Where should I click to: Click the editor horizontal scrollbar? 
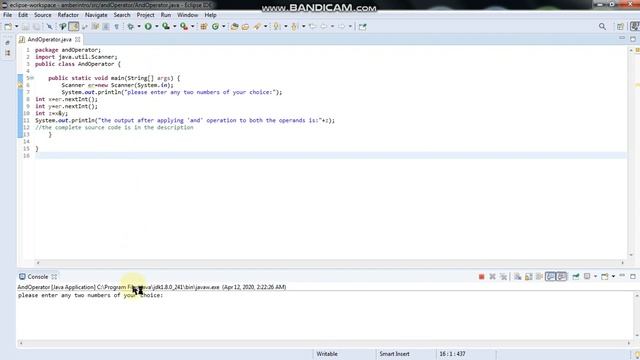[330, 263]
